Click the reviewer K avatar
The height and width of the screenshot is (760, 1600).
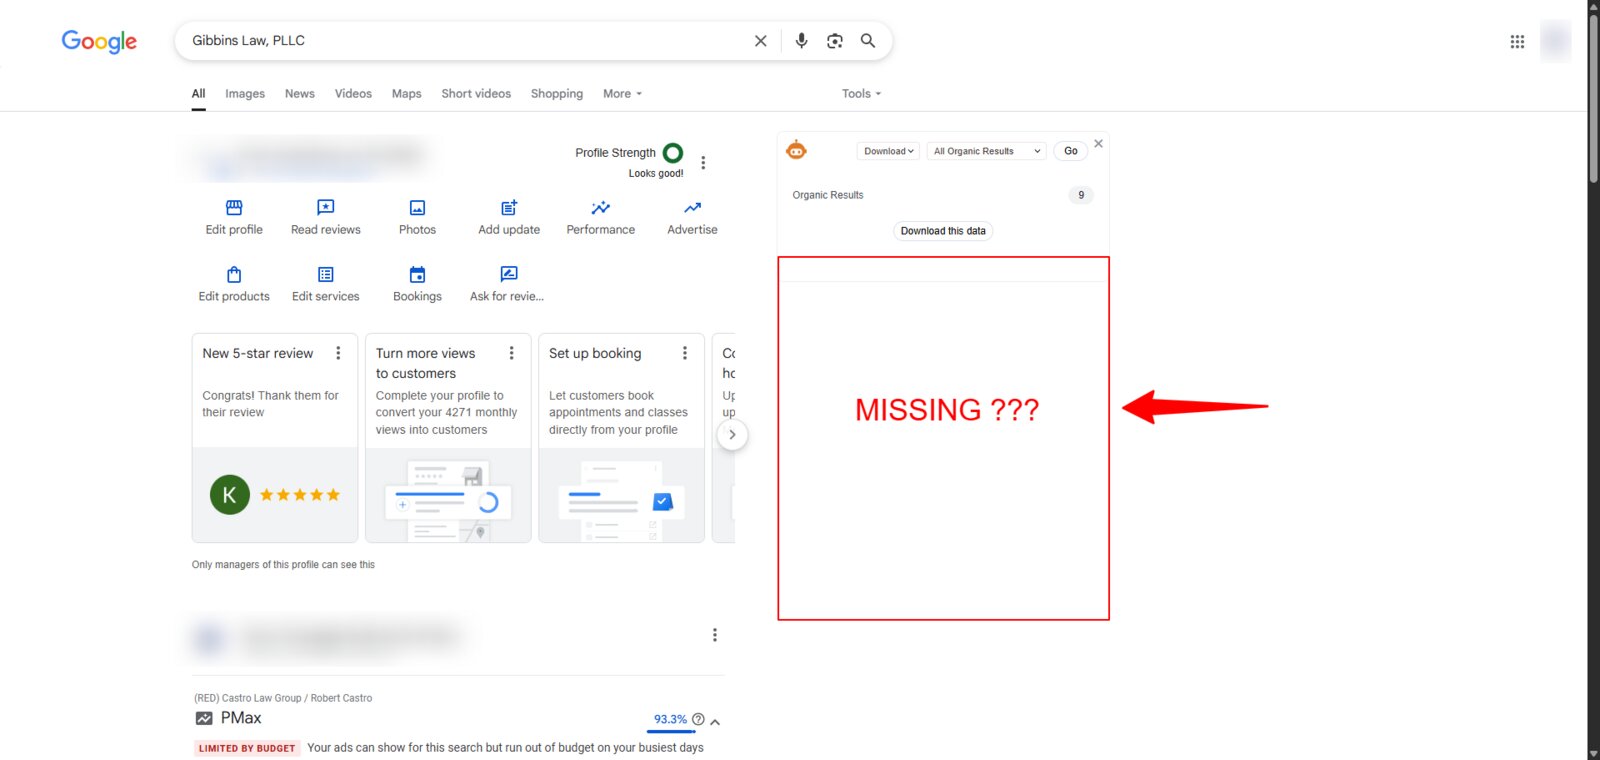(x=230, y=494)
